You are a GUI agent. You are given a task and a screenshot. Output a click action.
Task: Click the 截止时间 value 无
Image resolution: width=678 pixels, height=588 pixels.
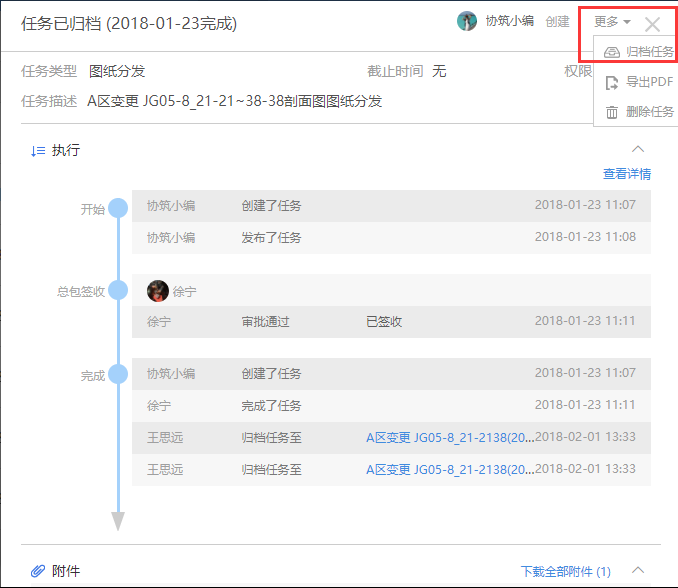[x=439, y=71]
